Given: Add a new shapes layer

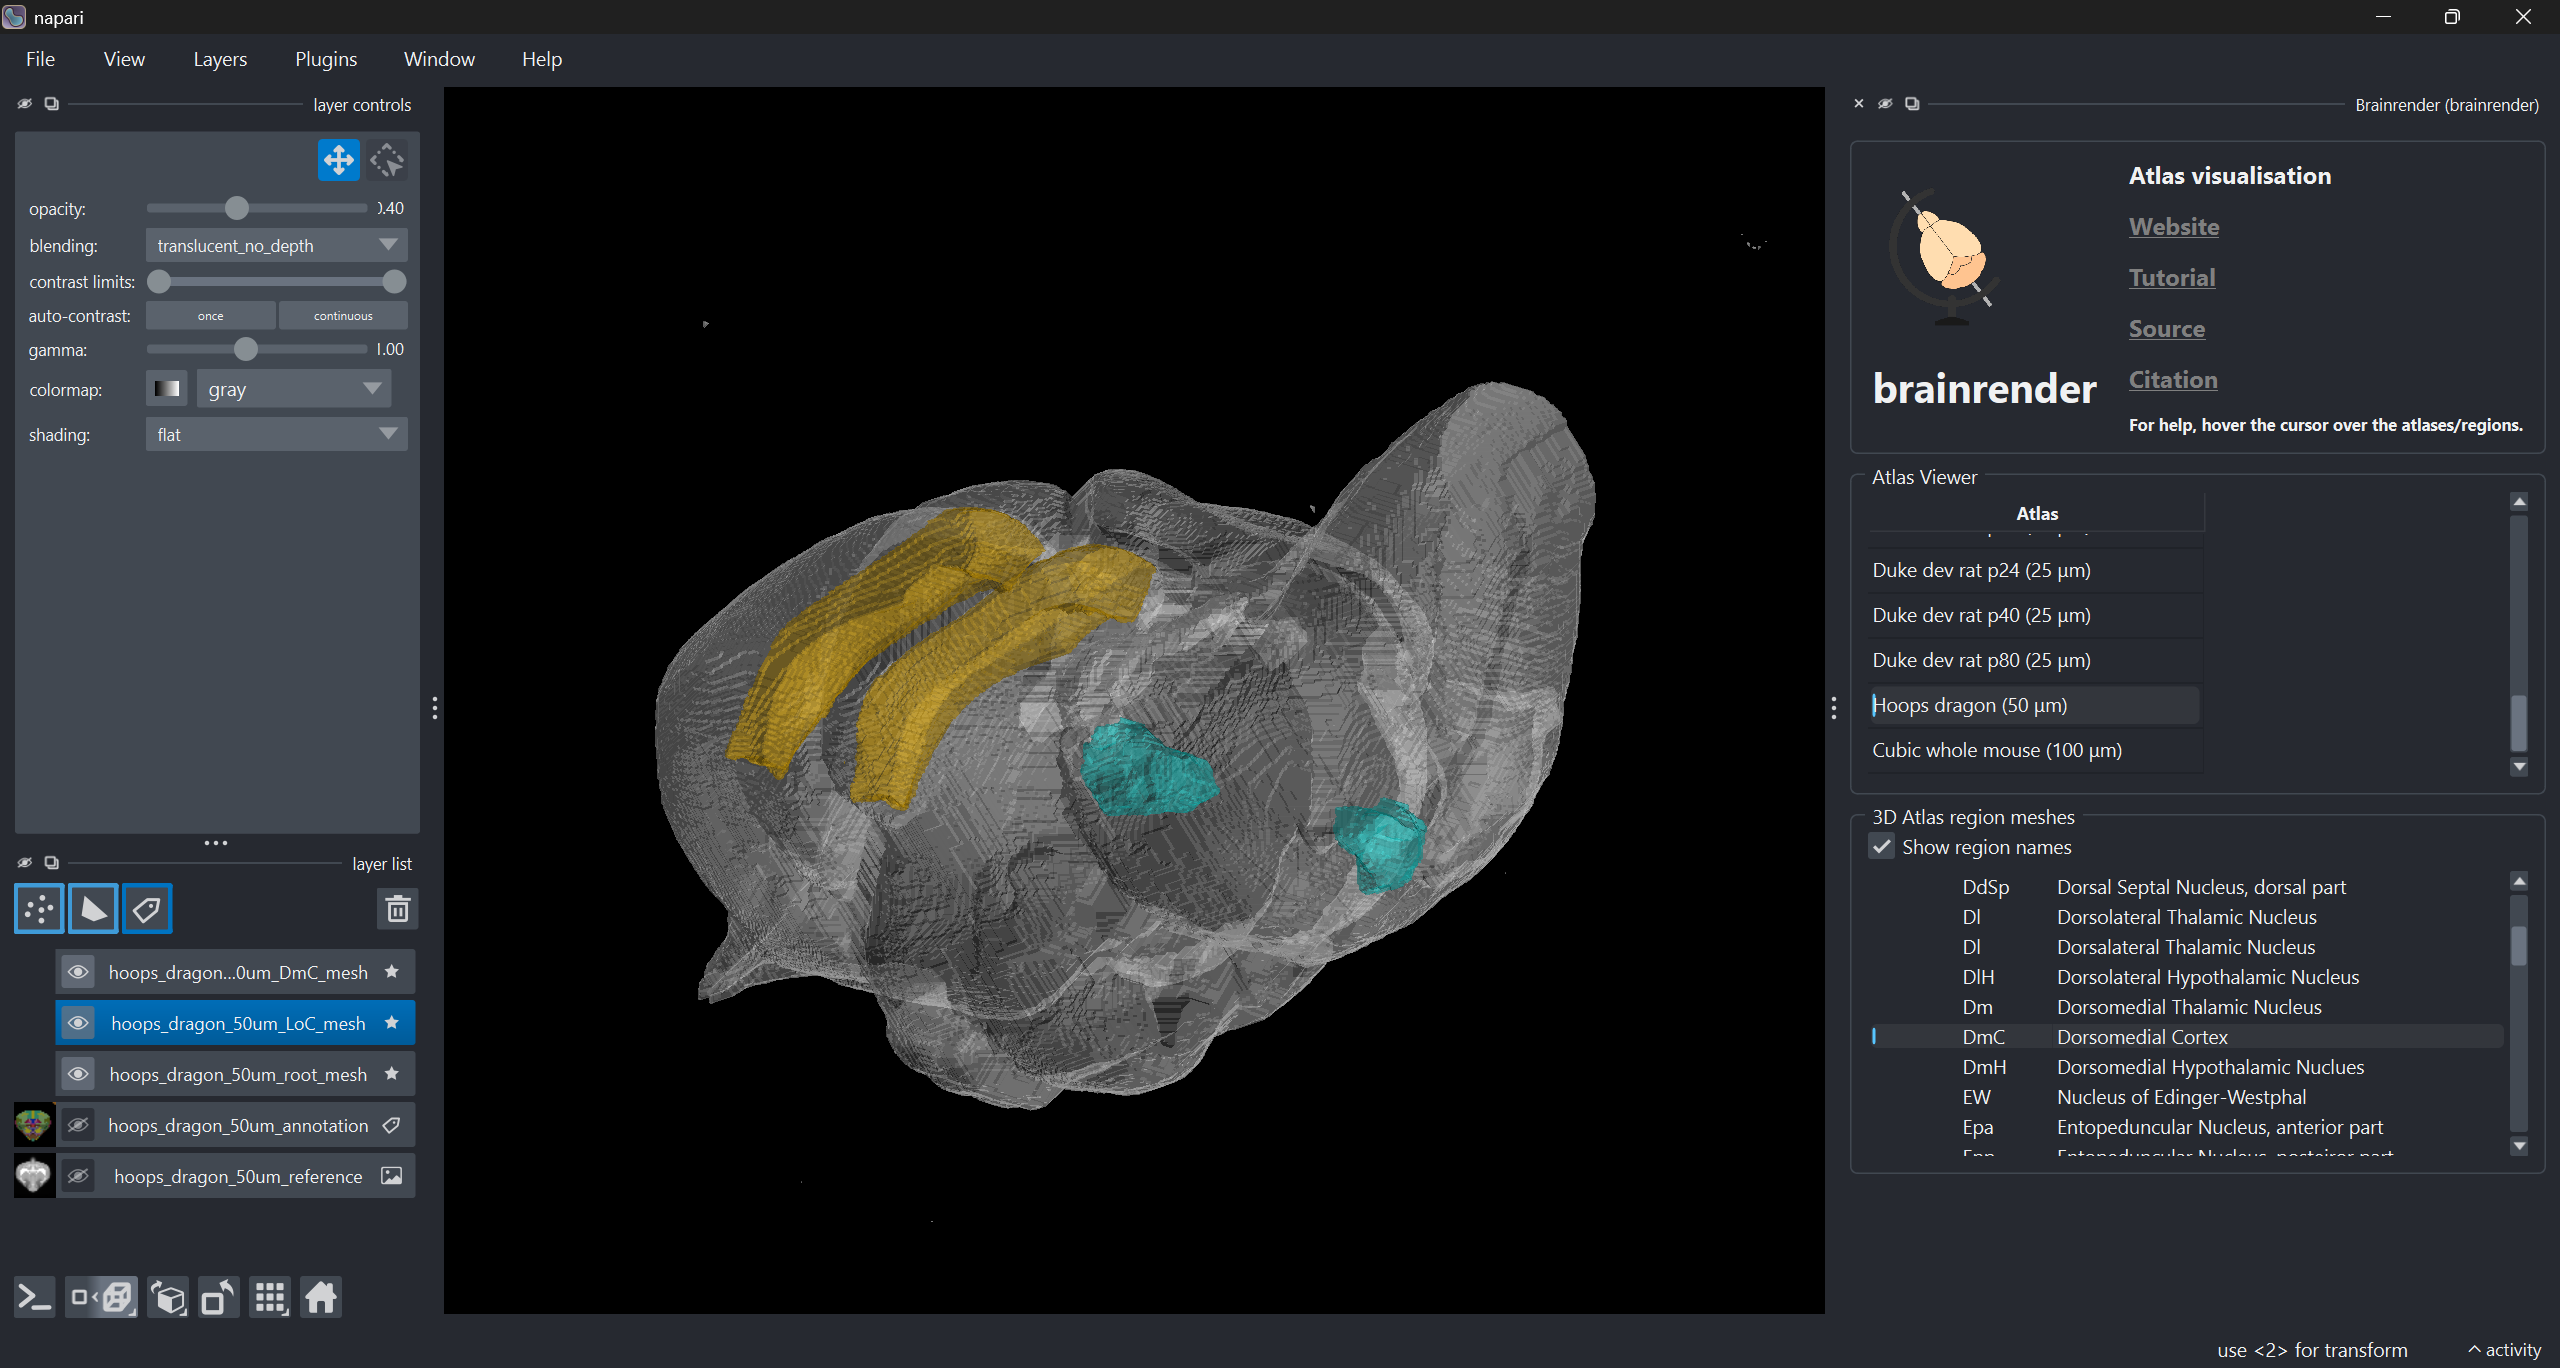Looking at the screenshot, I should coord(93,909).
